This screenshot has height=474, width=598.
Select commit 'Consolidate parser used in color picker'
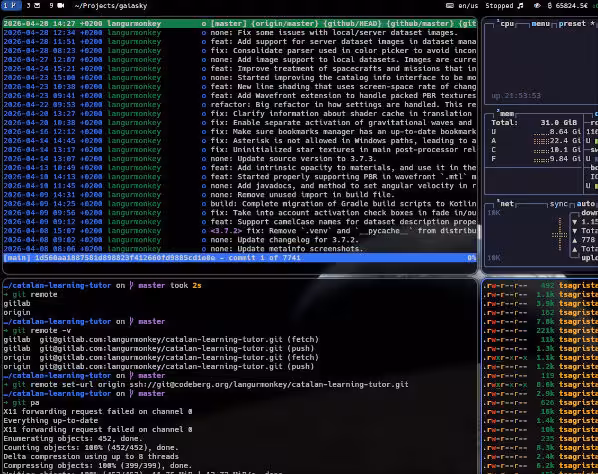click(x=240, y=51)
